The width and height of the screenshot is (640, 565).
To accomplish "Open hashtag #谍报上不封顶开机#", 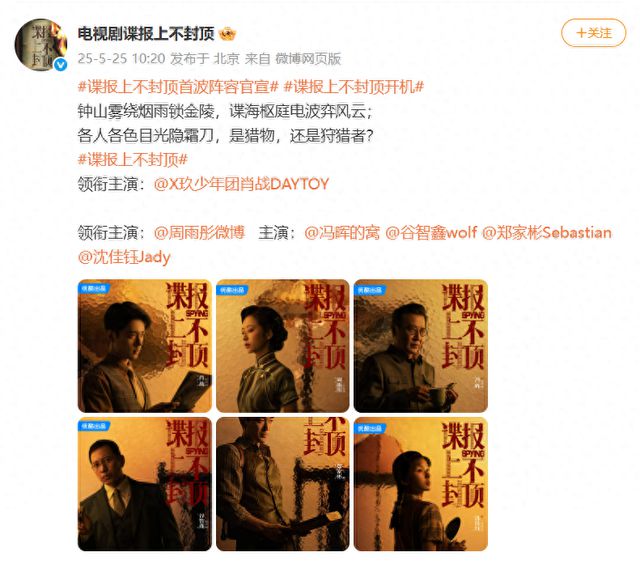I will (354, 87).
